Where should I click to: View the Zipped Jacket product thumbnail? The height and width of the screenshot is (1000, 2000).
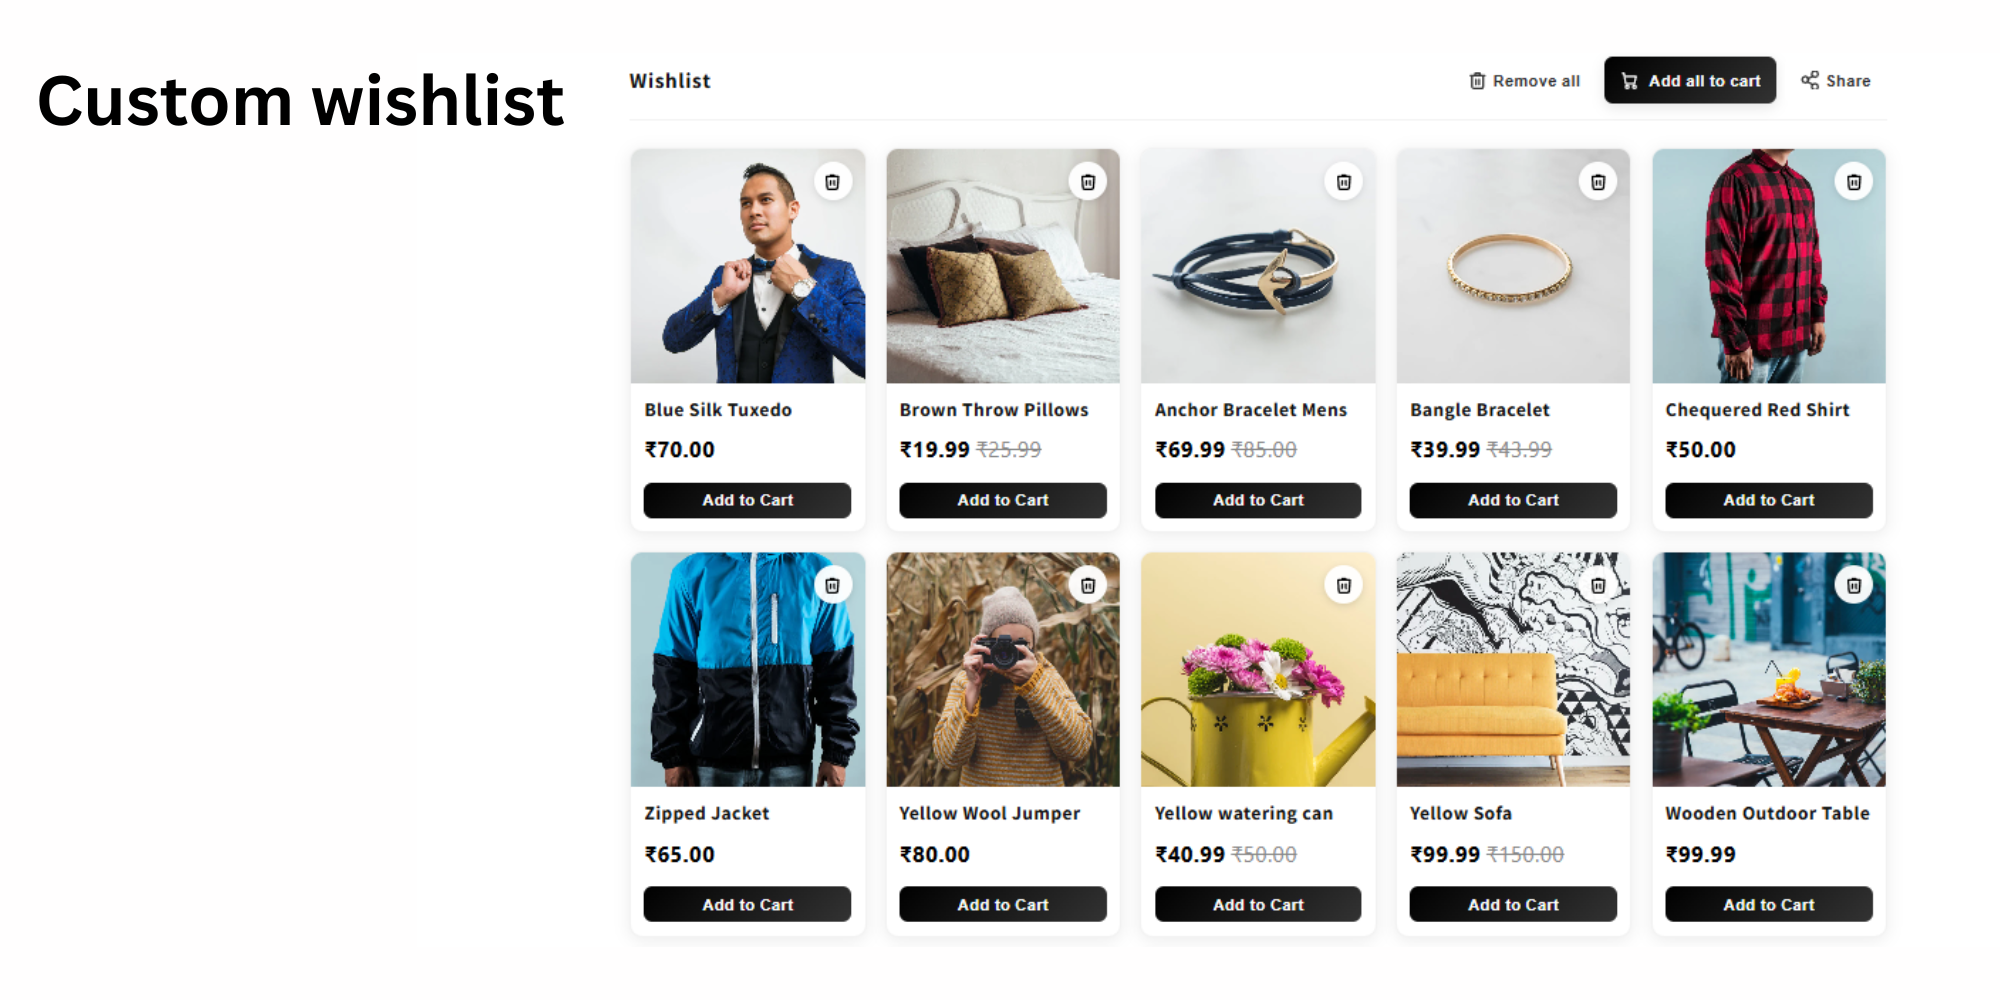click(747, 670)
